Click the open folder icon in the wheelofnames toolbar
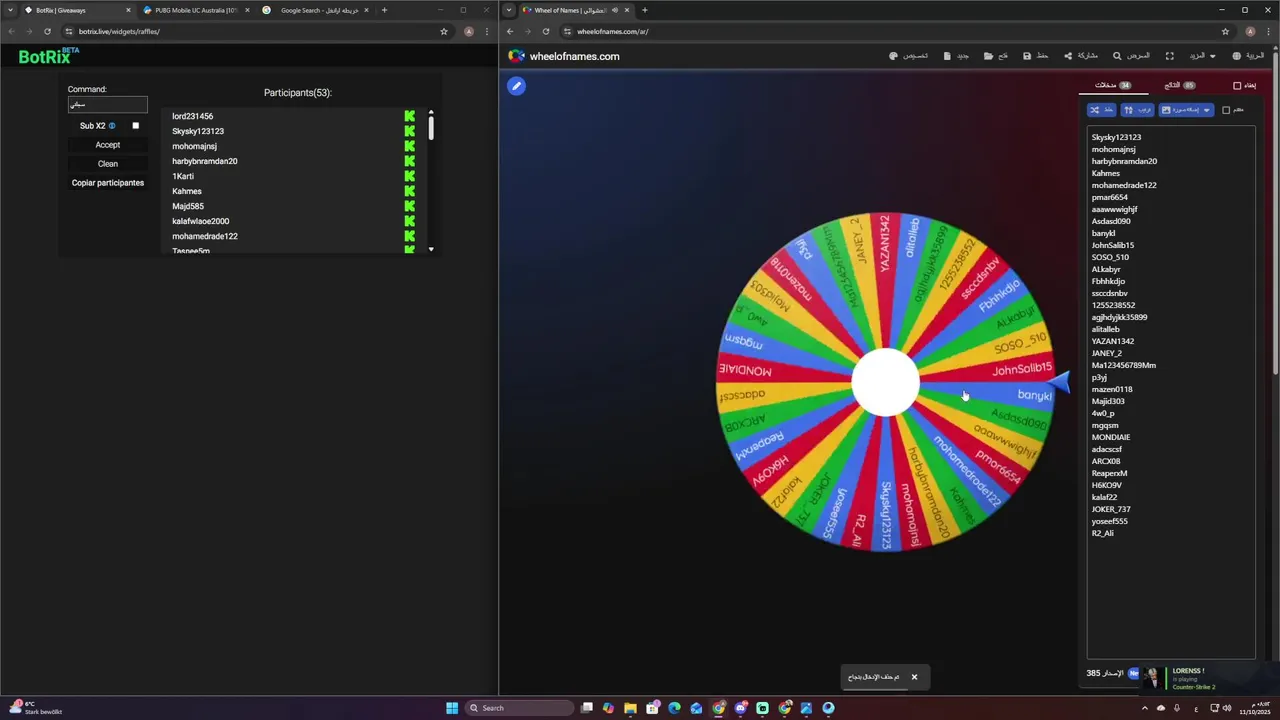The image size is (1280, 720). [988, 56]
